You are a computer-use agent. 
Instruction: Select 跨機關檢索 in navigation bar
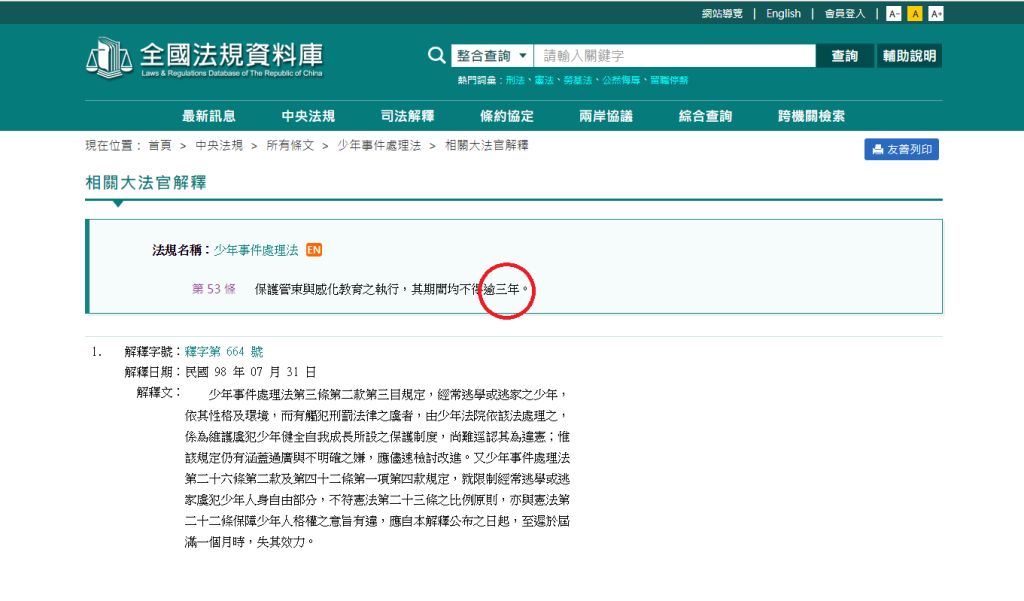click(x=811, y=116)
